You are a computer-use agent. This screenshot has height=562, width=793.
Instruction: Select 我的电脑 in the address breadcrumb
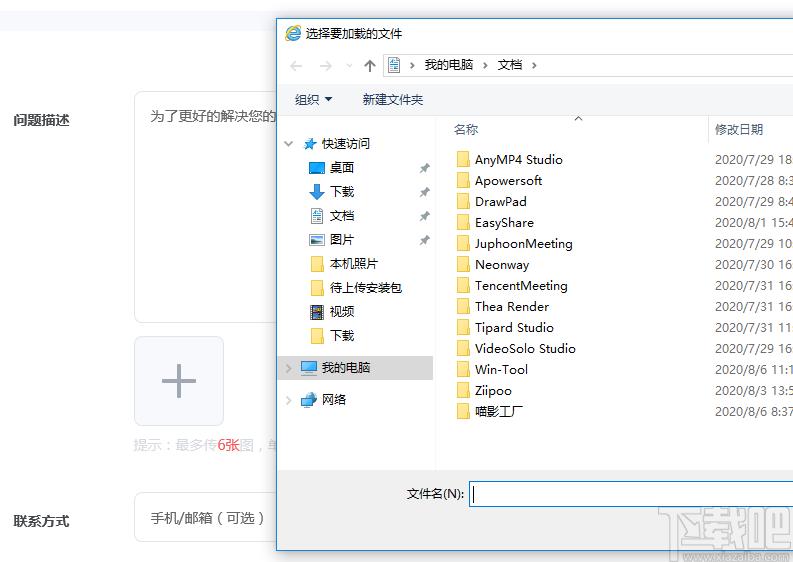449,65
